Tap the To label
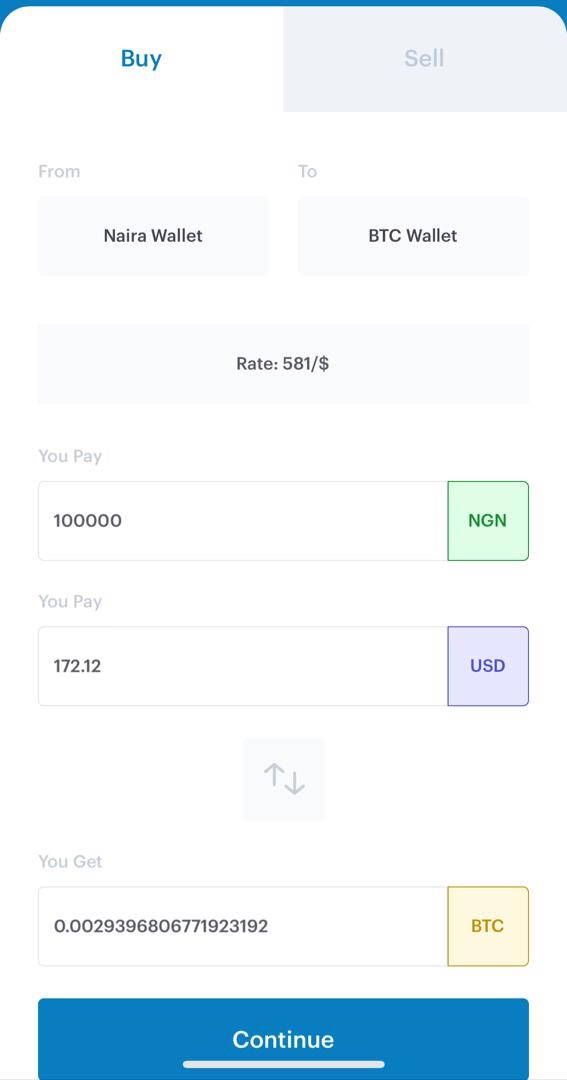Image resolution: width=567 pixels, height=1080 pixels. pyautogui.click(x=307, y=171)
